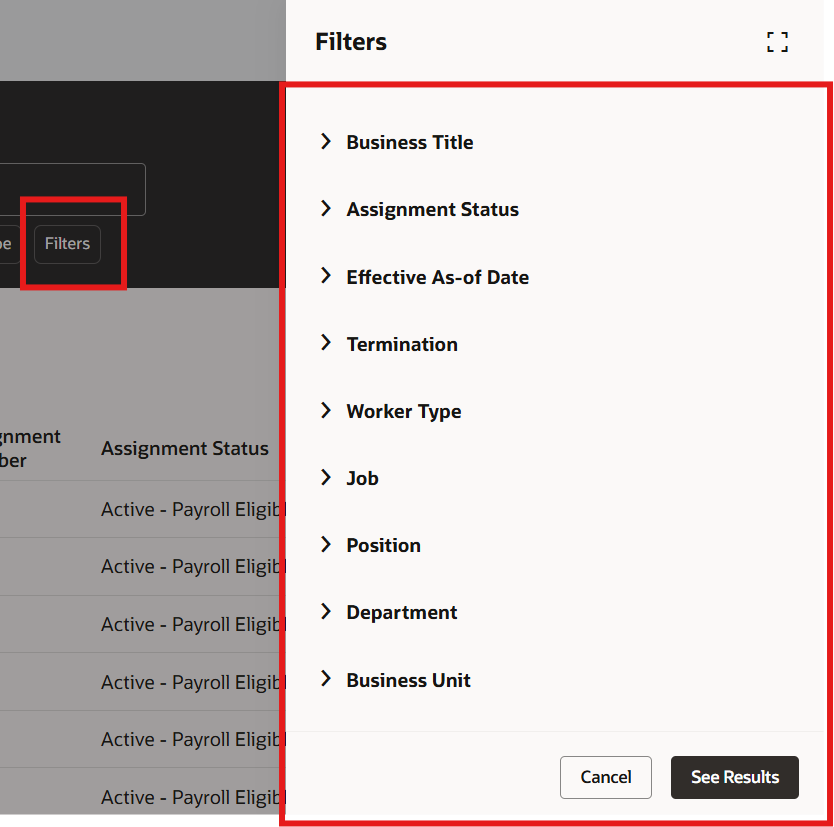The height and width of the screenshot is (827, 834).
Task: Cancel out of the Filters panel
Action: (x=605, y=777)
